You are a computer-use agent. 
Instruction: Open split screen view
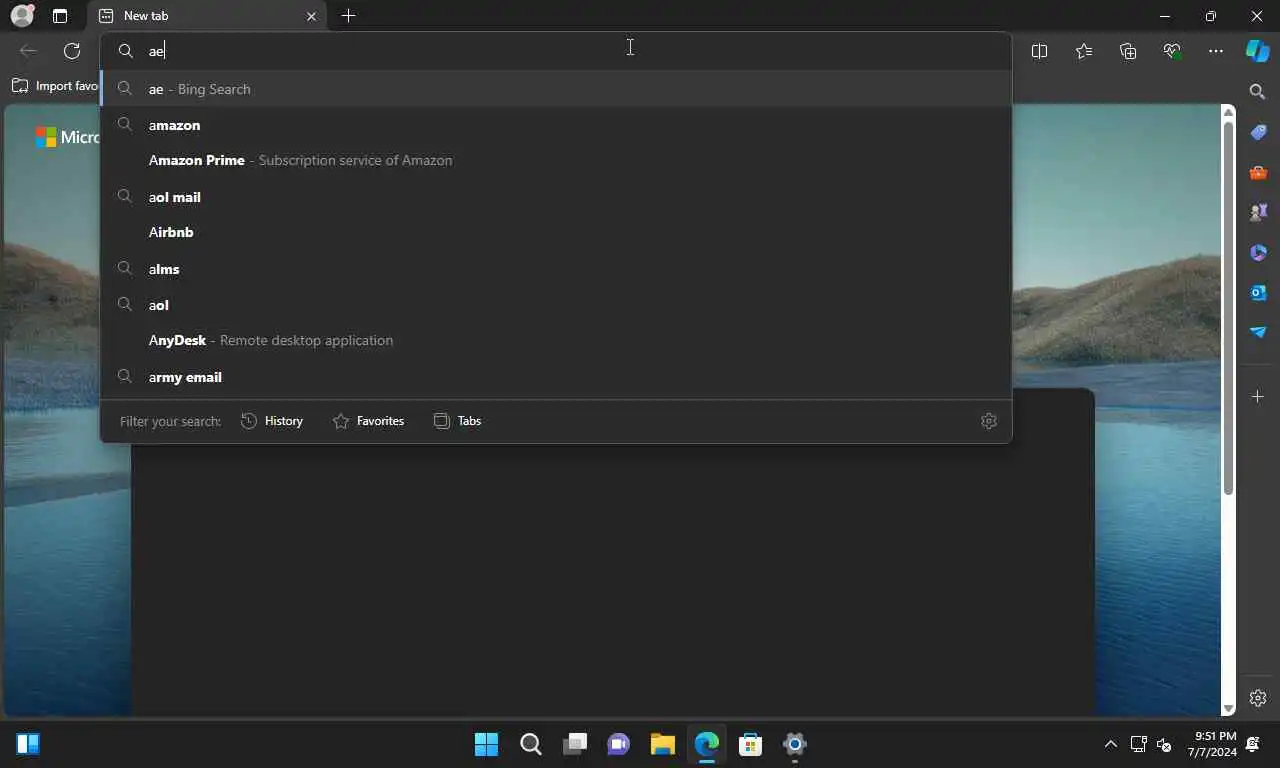tap(1039, 51)
